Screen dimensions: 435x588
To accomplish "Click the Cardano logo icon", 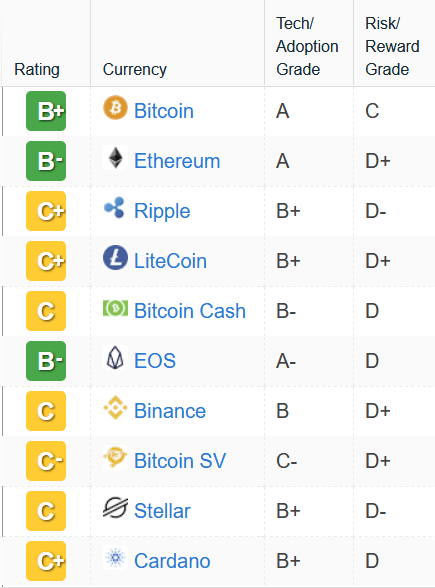I will 116,558.
